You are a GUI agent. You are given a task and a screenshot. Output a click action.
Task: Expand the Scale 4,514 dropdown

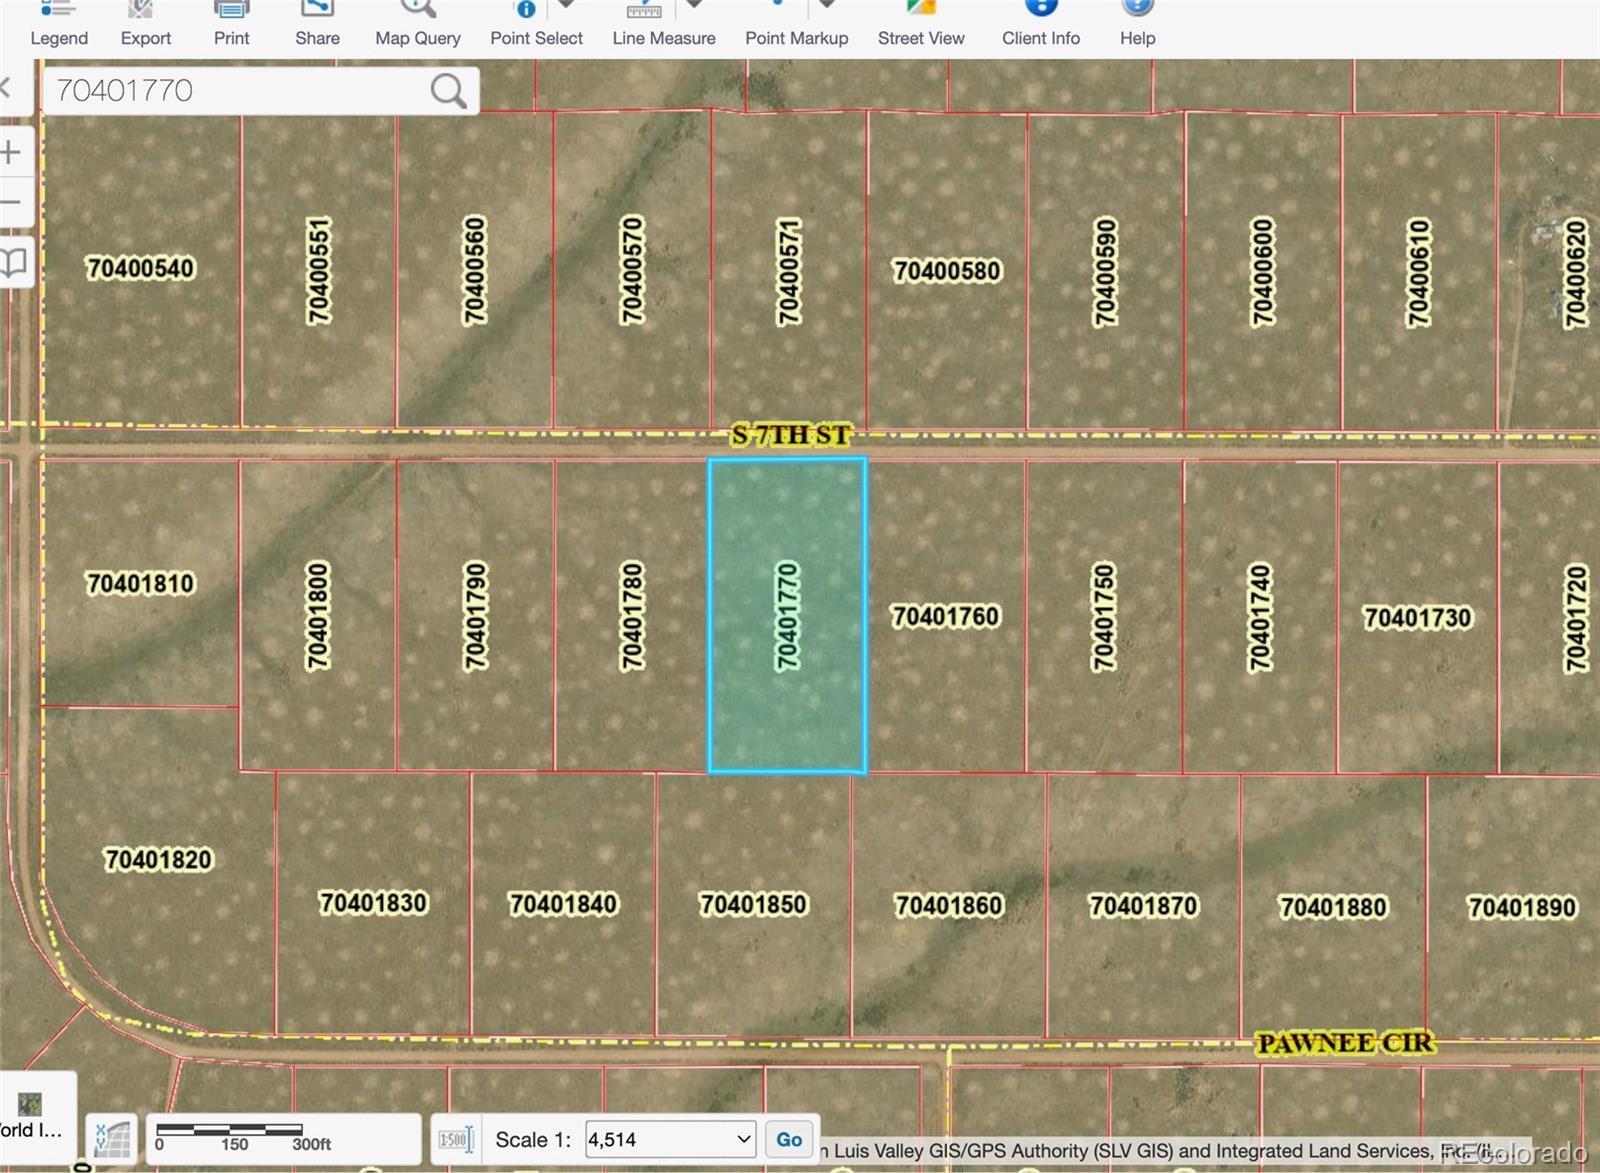[x=743, y=1140]
